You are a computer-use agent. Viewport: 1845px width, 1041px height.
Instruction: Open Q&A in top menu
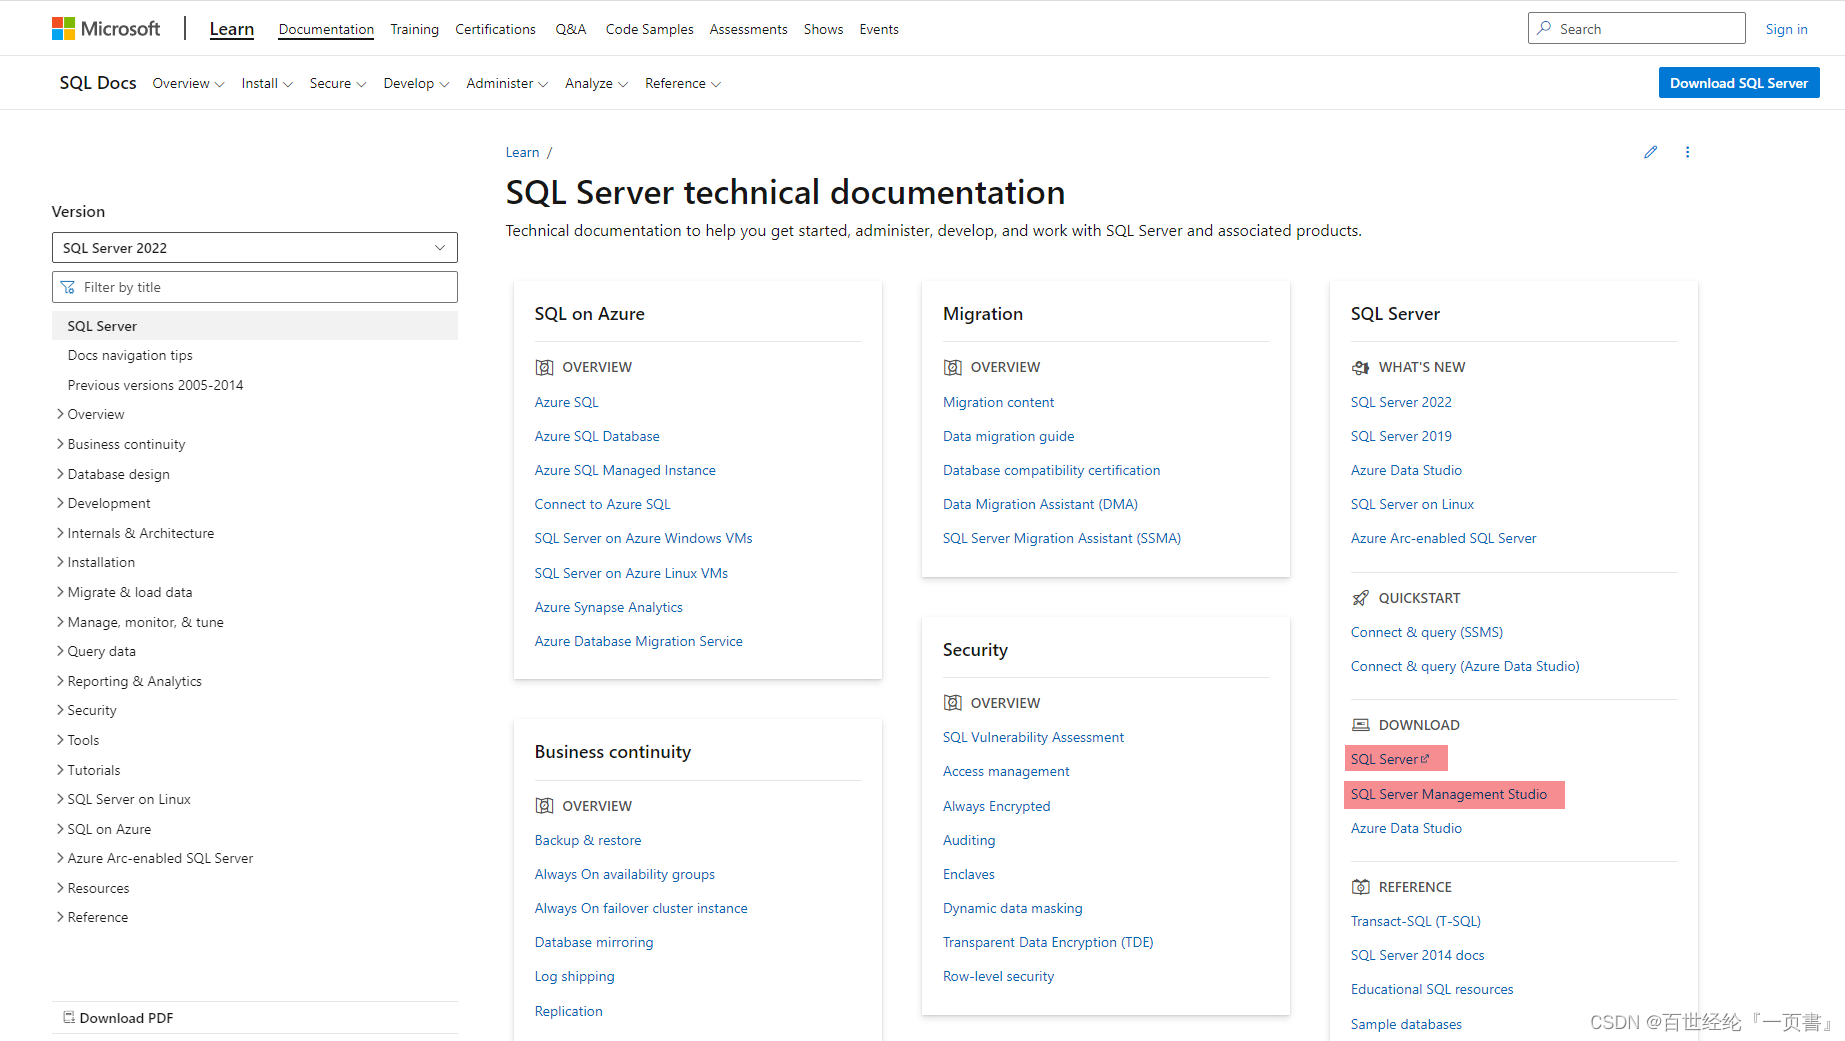571,29
